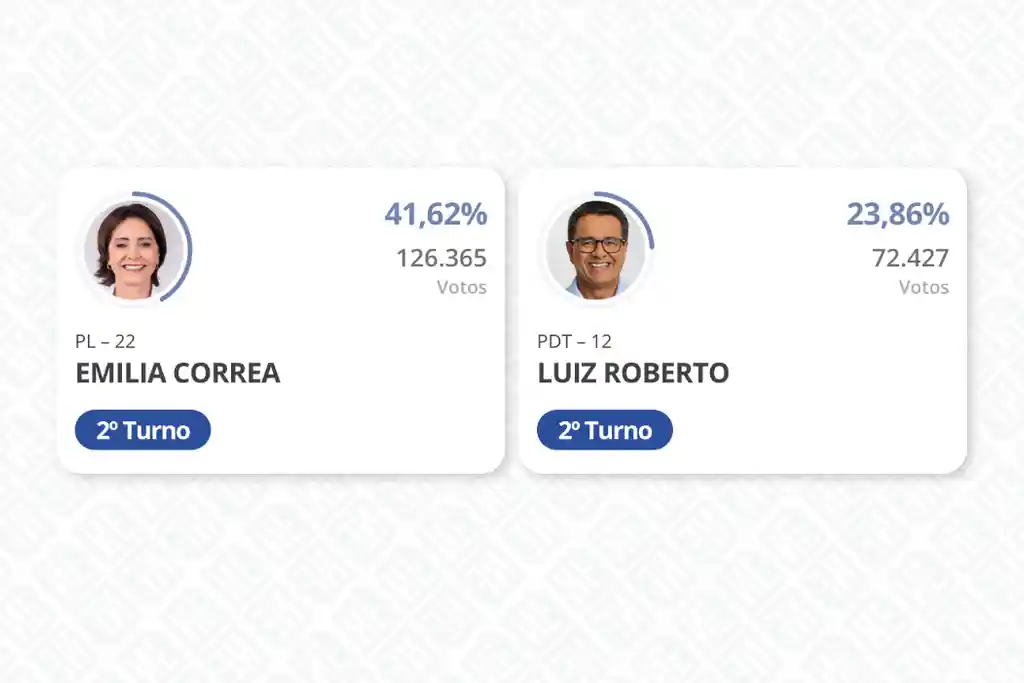
Task: Click the PL – 22 party label
Action: tap(105, 341)
